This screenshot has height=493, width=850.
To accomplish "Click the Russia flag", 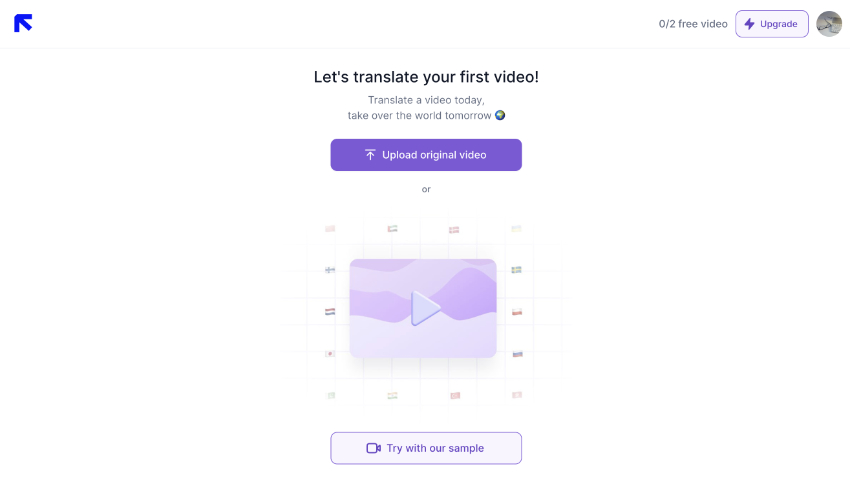I will [x=517, y=354].
